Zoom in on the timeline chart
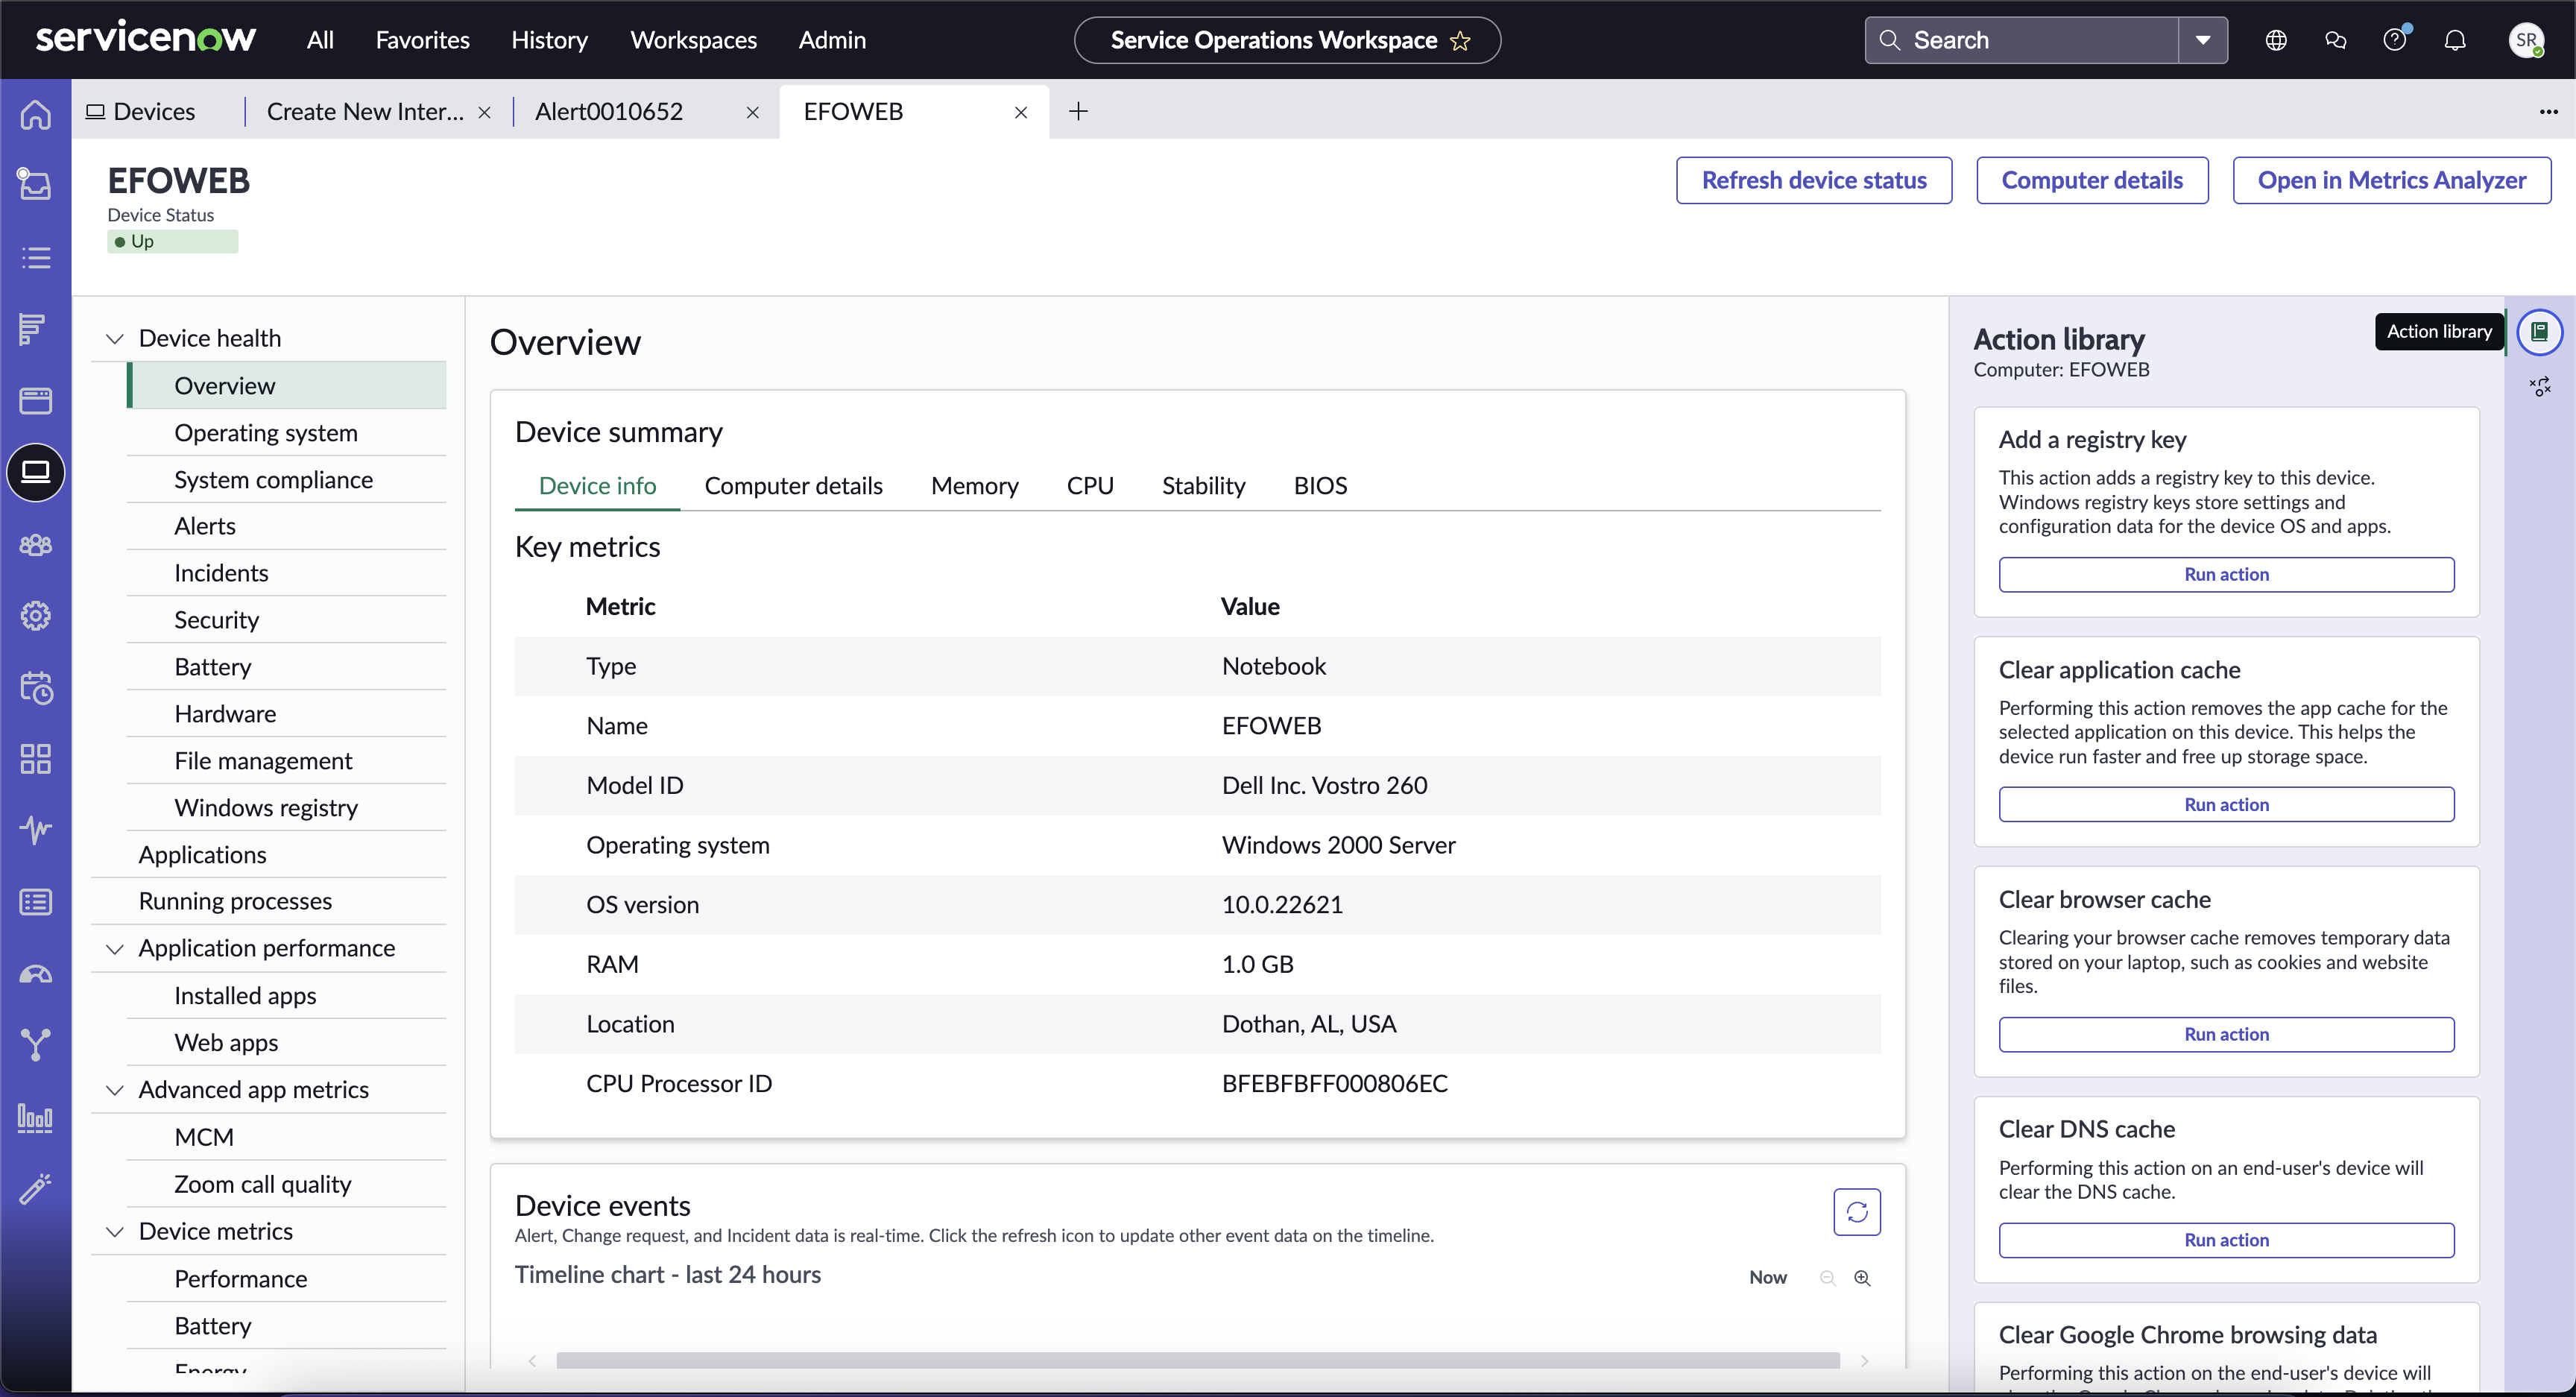Screen dimensions: 2576x1397 coord(1862,1278)
